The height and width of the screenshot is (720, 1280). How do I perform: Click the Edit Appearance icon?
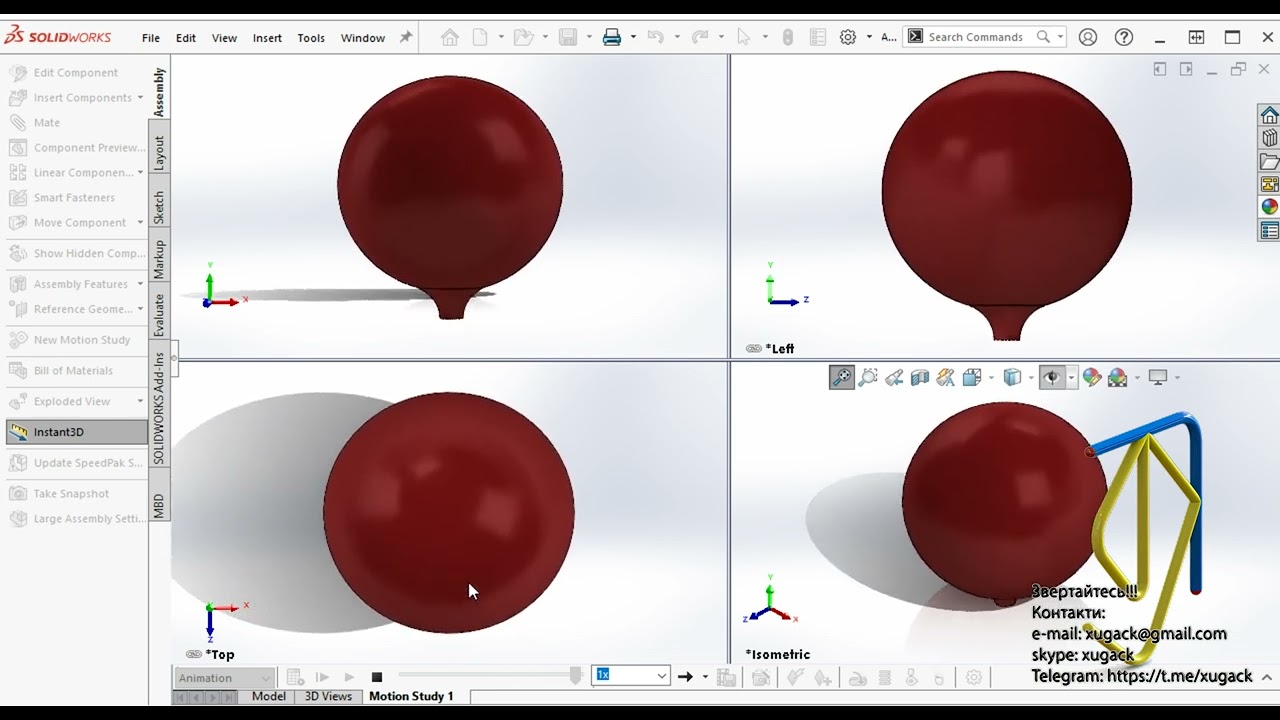pyautogui.click(x=1092, y=377)
